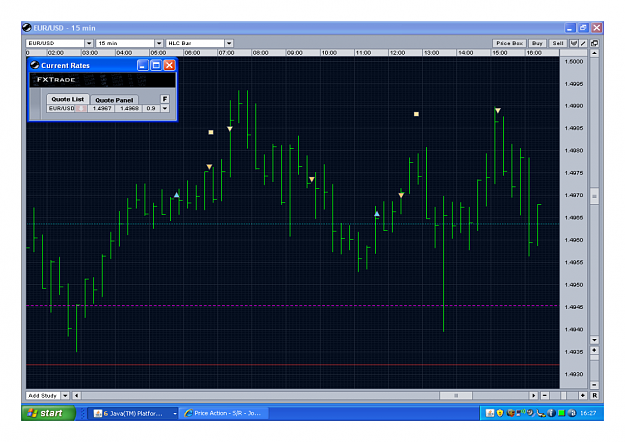Click the Buy button
Image resolution: width=625 pixels, height=442 pixels.
click(537, 43)
